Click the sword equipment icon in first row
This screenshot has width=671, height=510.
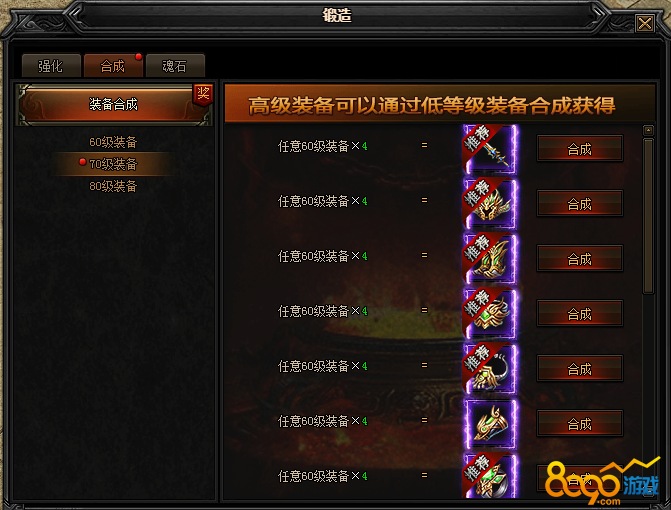490,148
